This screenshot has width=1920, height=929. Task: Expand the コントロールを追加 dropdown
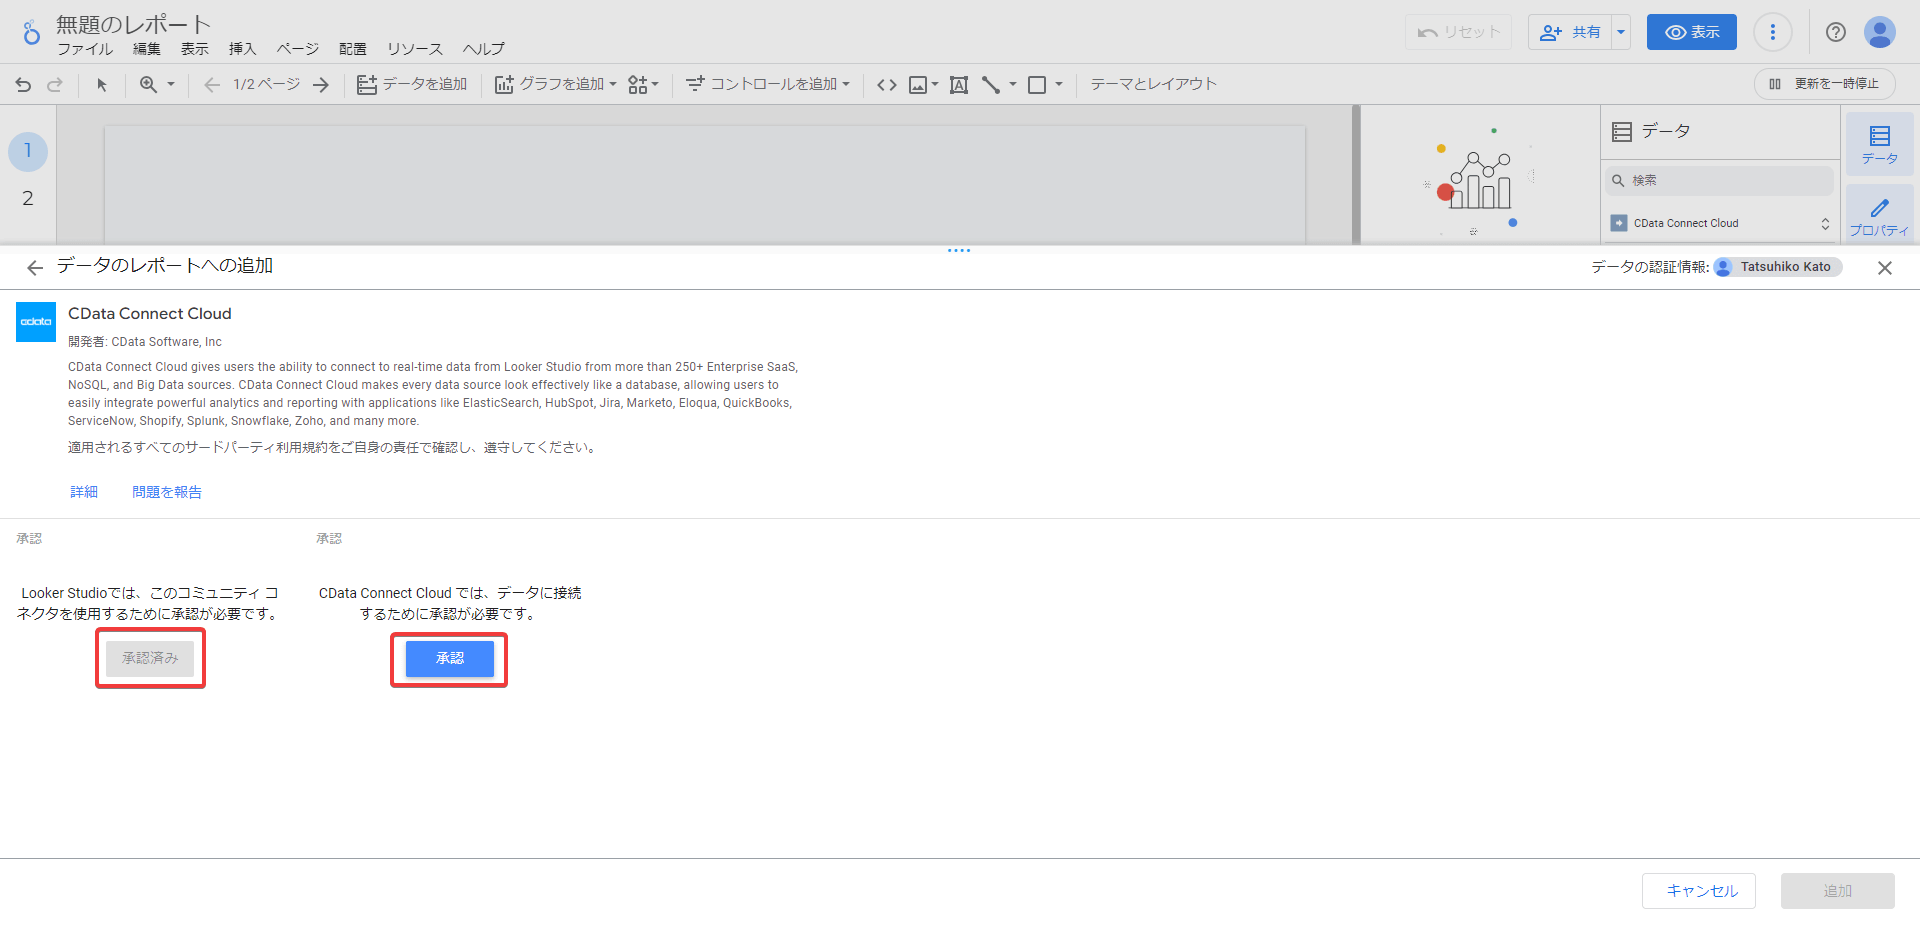[846, 85]
